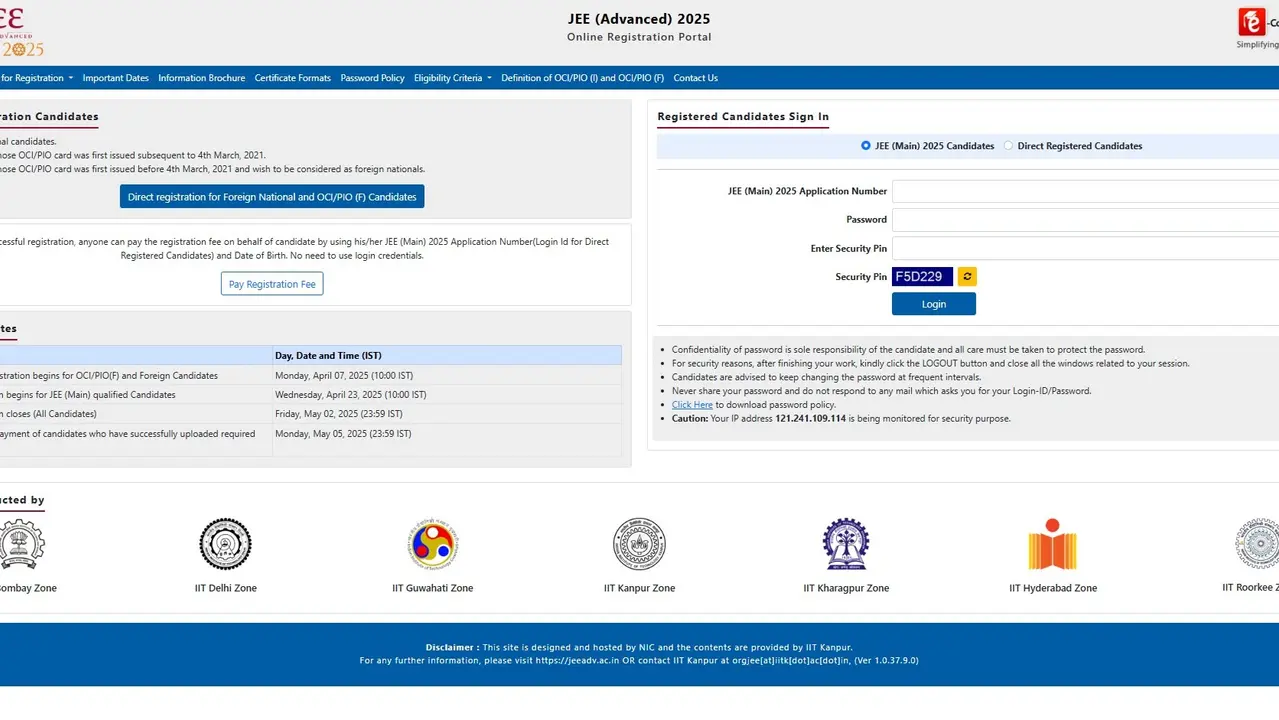Image resolution: width=1279 pixels, height=720 pixels.
Task: Click the IIT Kharagpur Zone logo
Action: 846,544
